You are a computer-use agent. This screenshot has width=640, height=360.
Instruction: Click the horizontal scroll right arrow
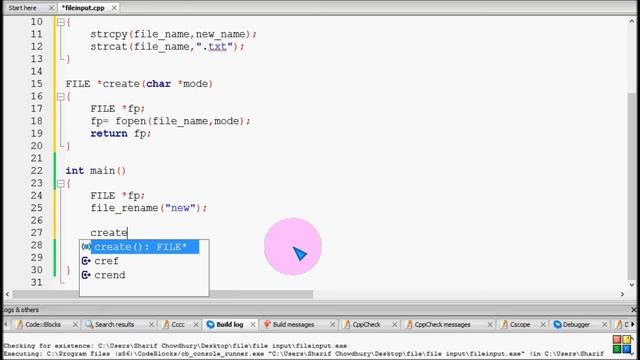click(622, 294)
